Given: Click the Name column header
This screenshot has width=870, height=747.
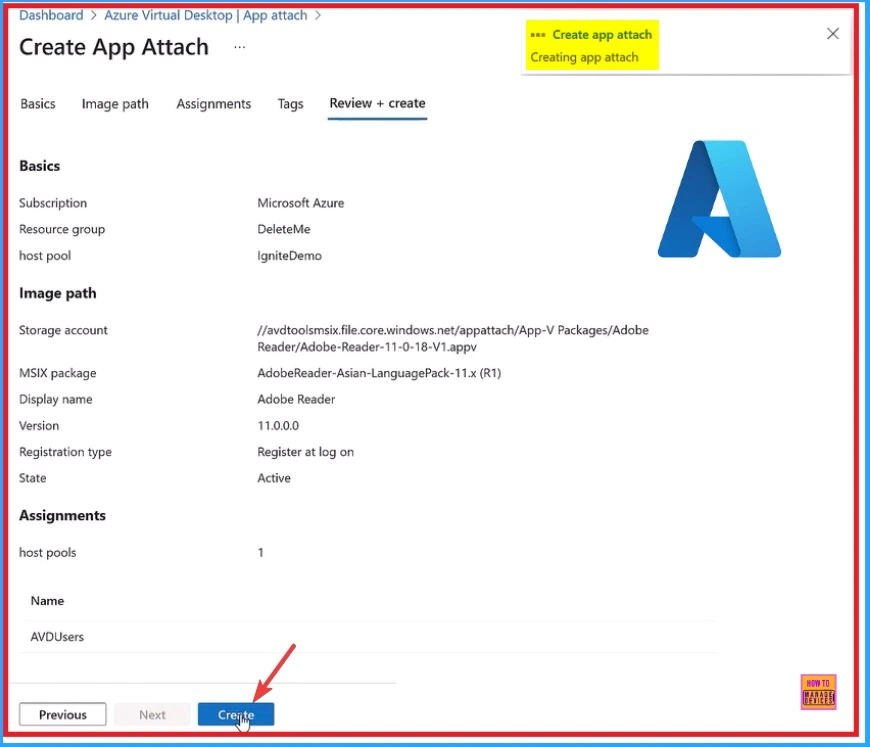Looking at the screenshot, I should [47, 601].
